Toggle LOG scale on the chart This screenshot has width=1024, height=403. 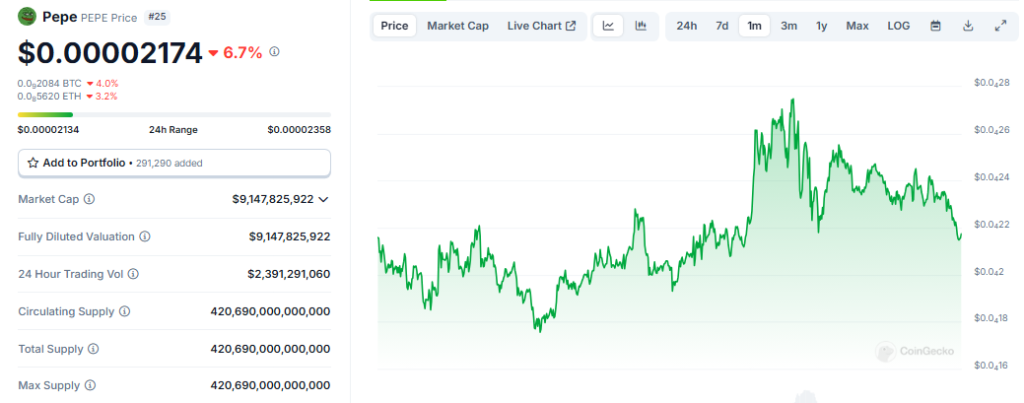coord(898,26)
